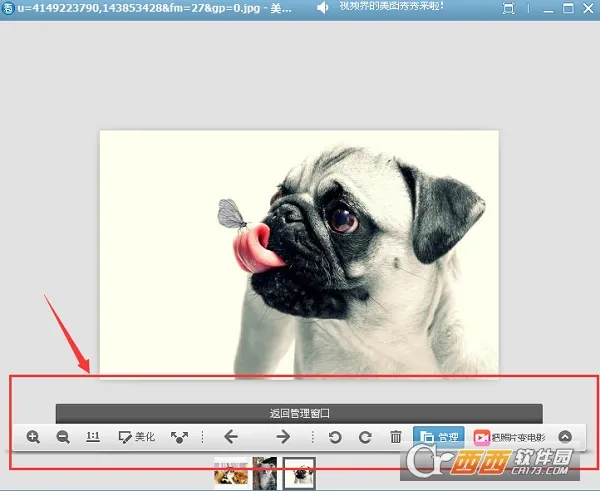Image resolution: width=600 pixels, height=491 pixels.
Task: Select the pug thumbnail in filmstrip
Action: [x=299, y=473]
